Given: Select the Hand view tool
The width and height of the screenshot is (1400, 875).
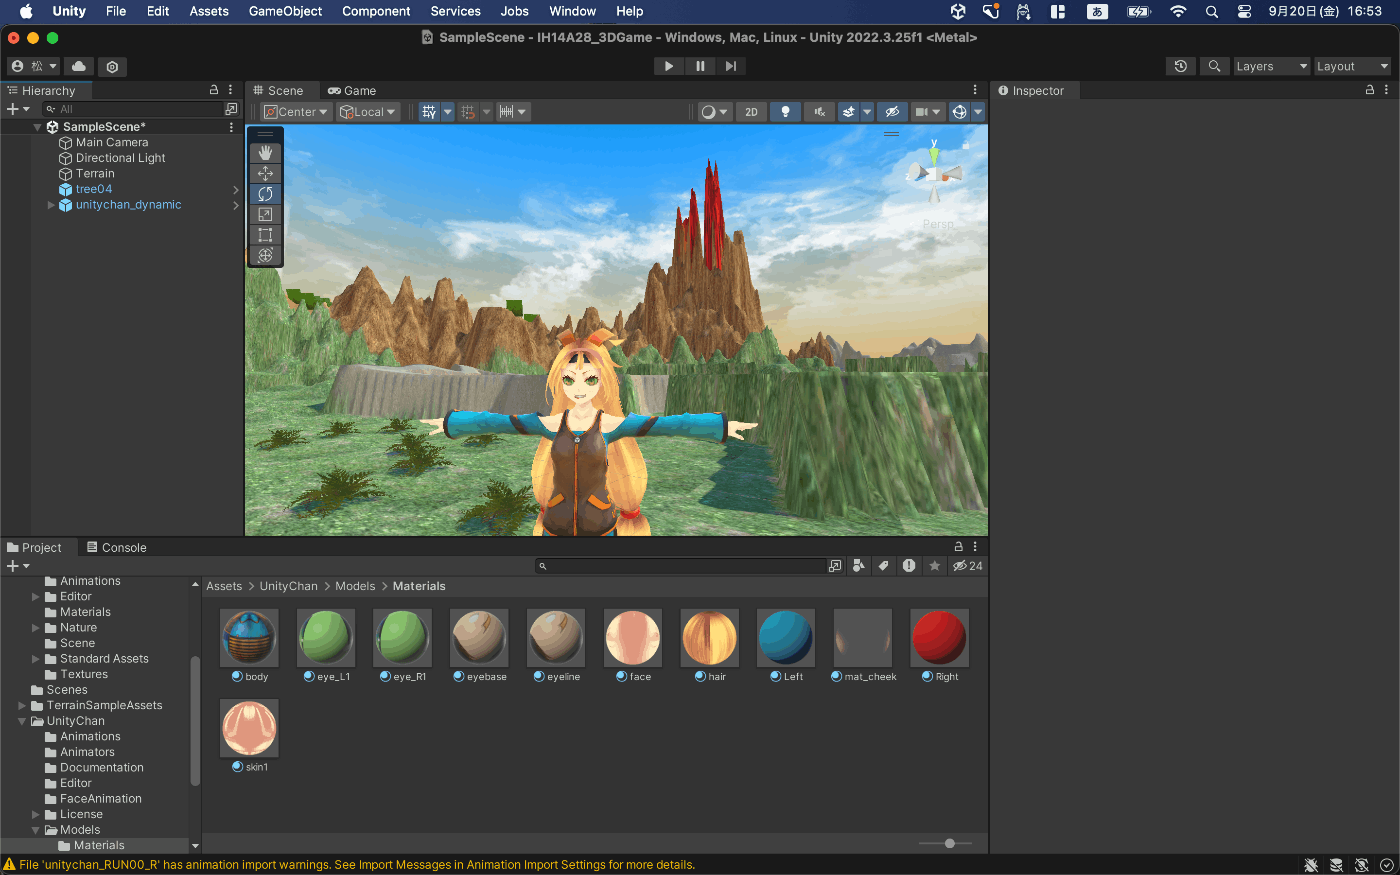Looking at the screenshot, I should (x=265, y=153).
